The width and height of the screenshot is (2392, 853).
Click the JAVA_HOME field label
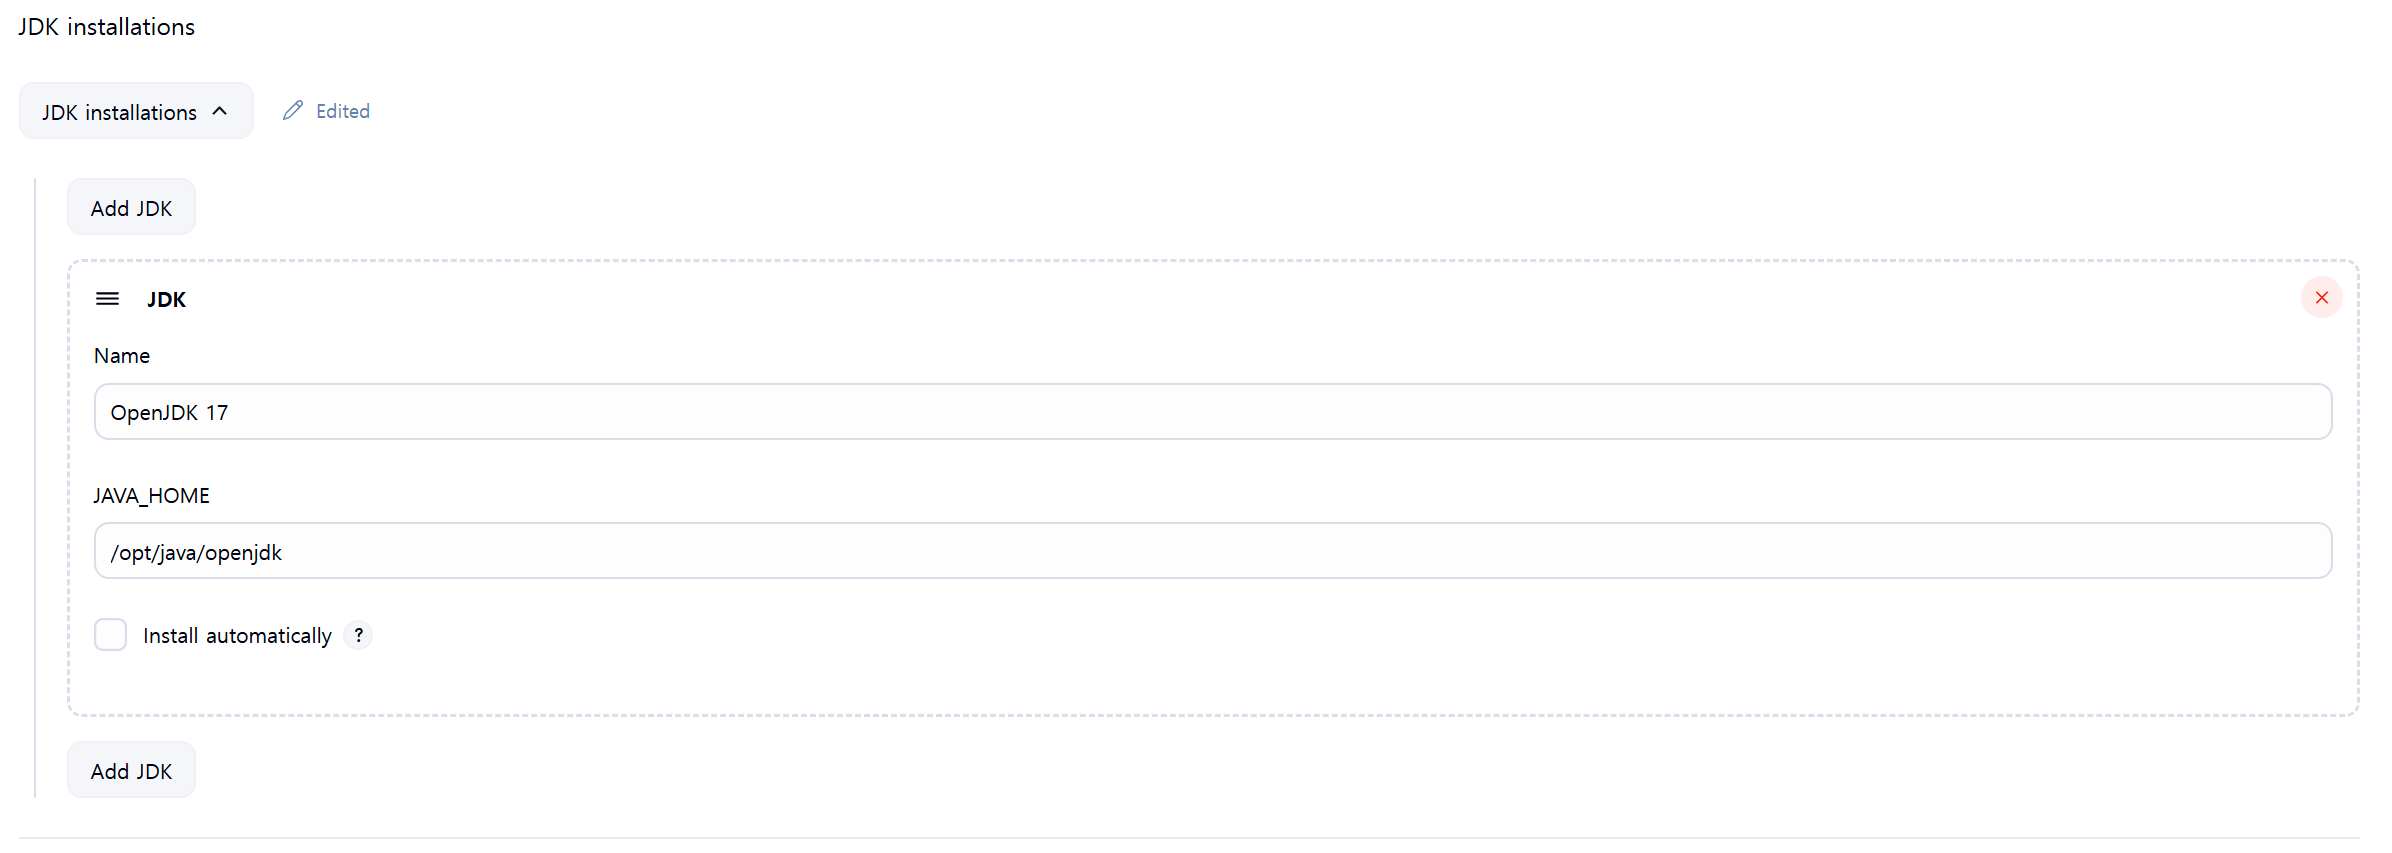point(152,496)
